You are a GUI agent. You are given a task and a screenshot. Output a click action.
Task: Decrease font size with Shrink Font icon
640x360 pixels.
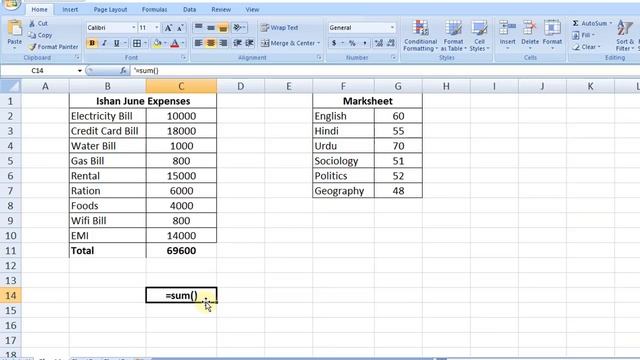tap(180, 28)
